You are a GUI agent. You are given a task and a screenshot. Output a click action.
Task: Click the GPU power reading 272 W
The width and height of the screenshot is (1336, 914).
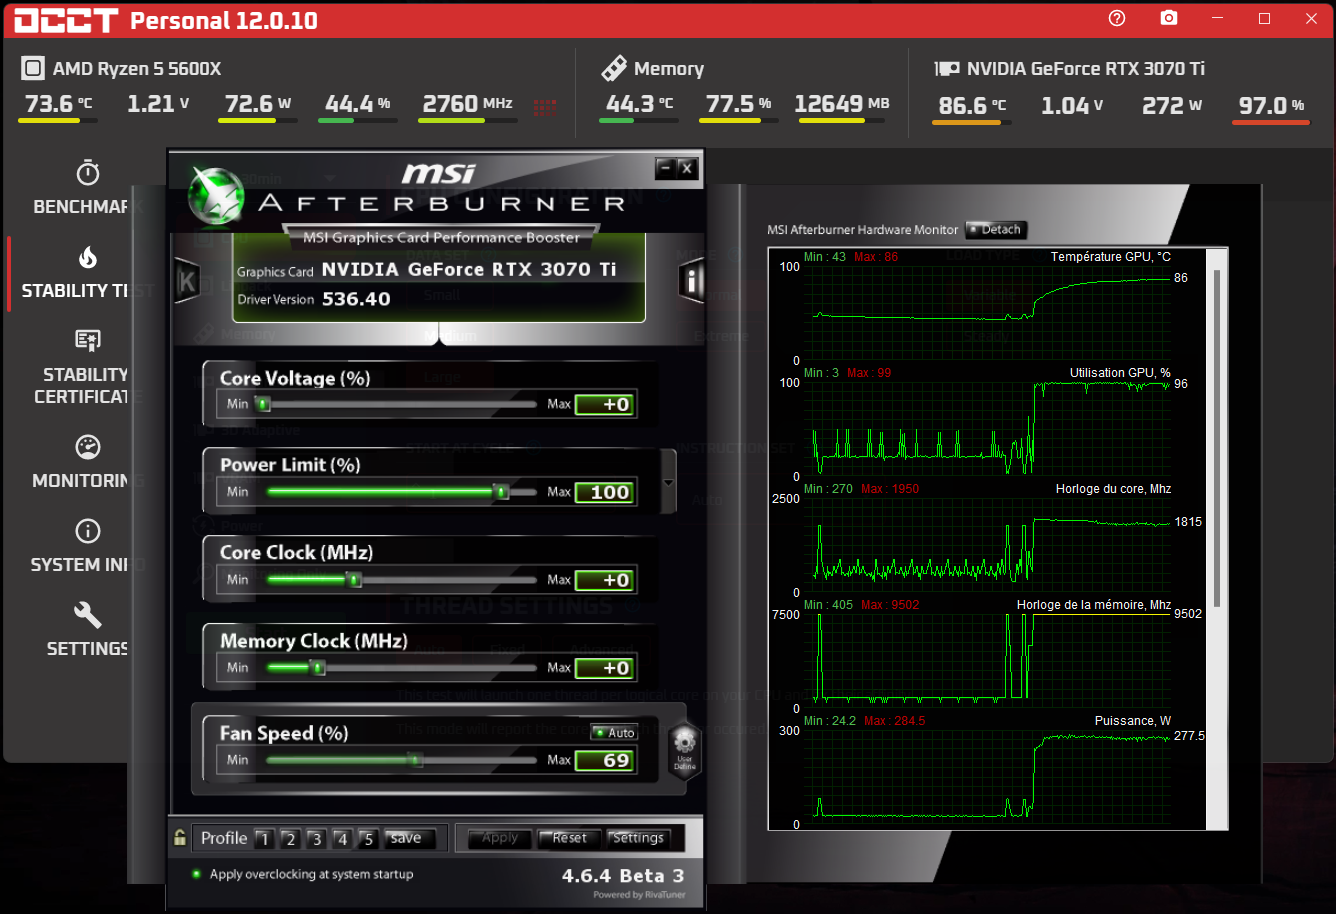click(1172, 106)
